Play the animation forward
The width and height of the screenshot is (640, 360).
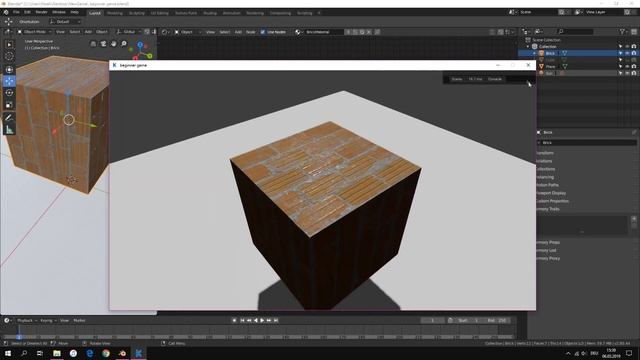pos(262,320)
